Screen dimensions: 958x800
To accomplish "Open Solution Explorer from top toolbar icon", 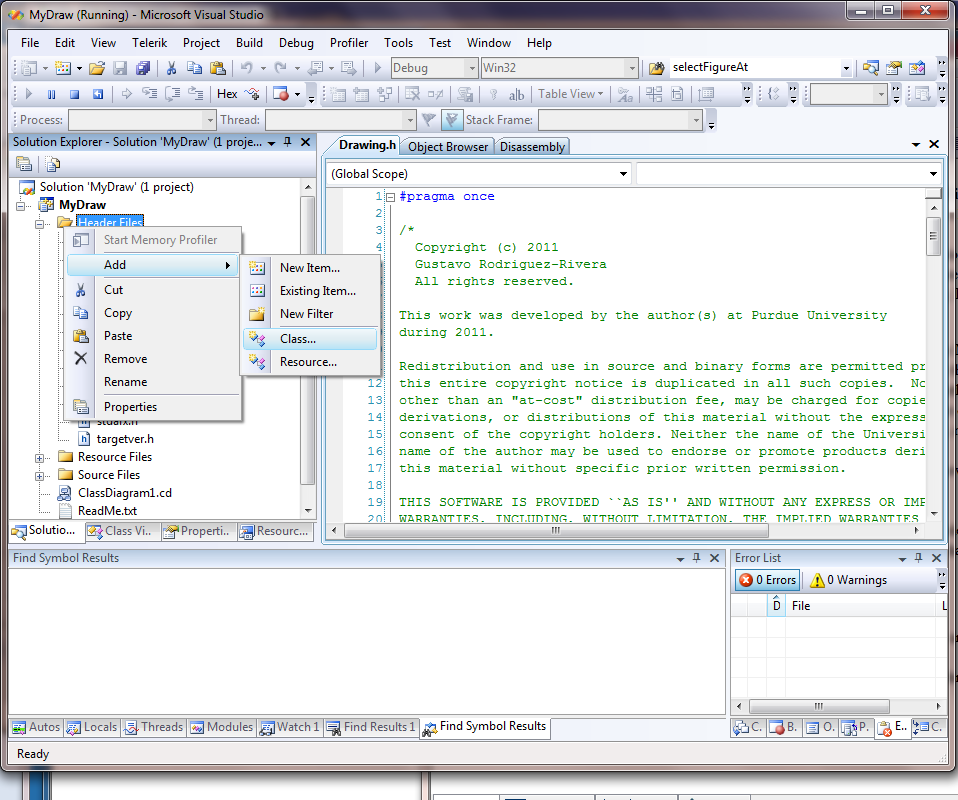I will tap(871, 68).
